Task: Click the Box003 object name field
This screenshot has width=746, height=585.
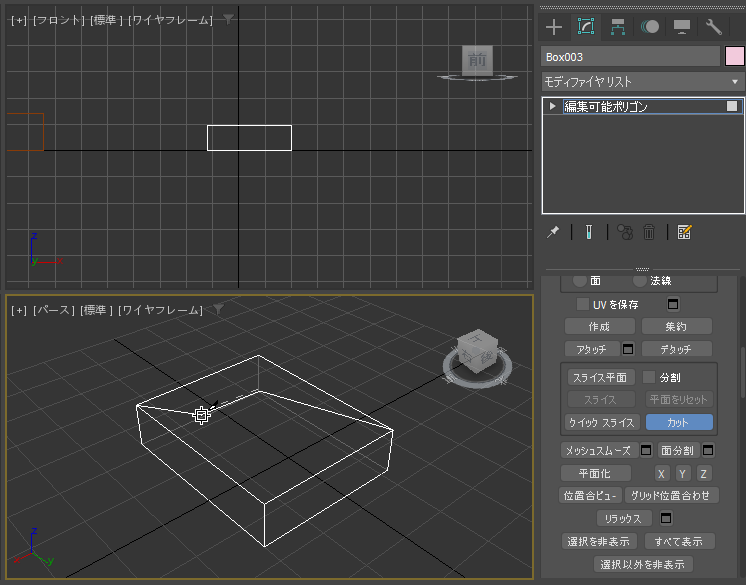Action: (630, 57)
